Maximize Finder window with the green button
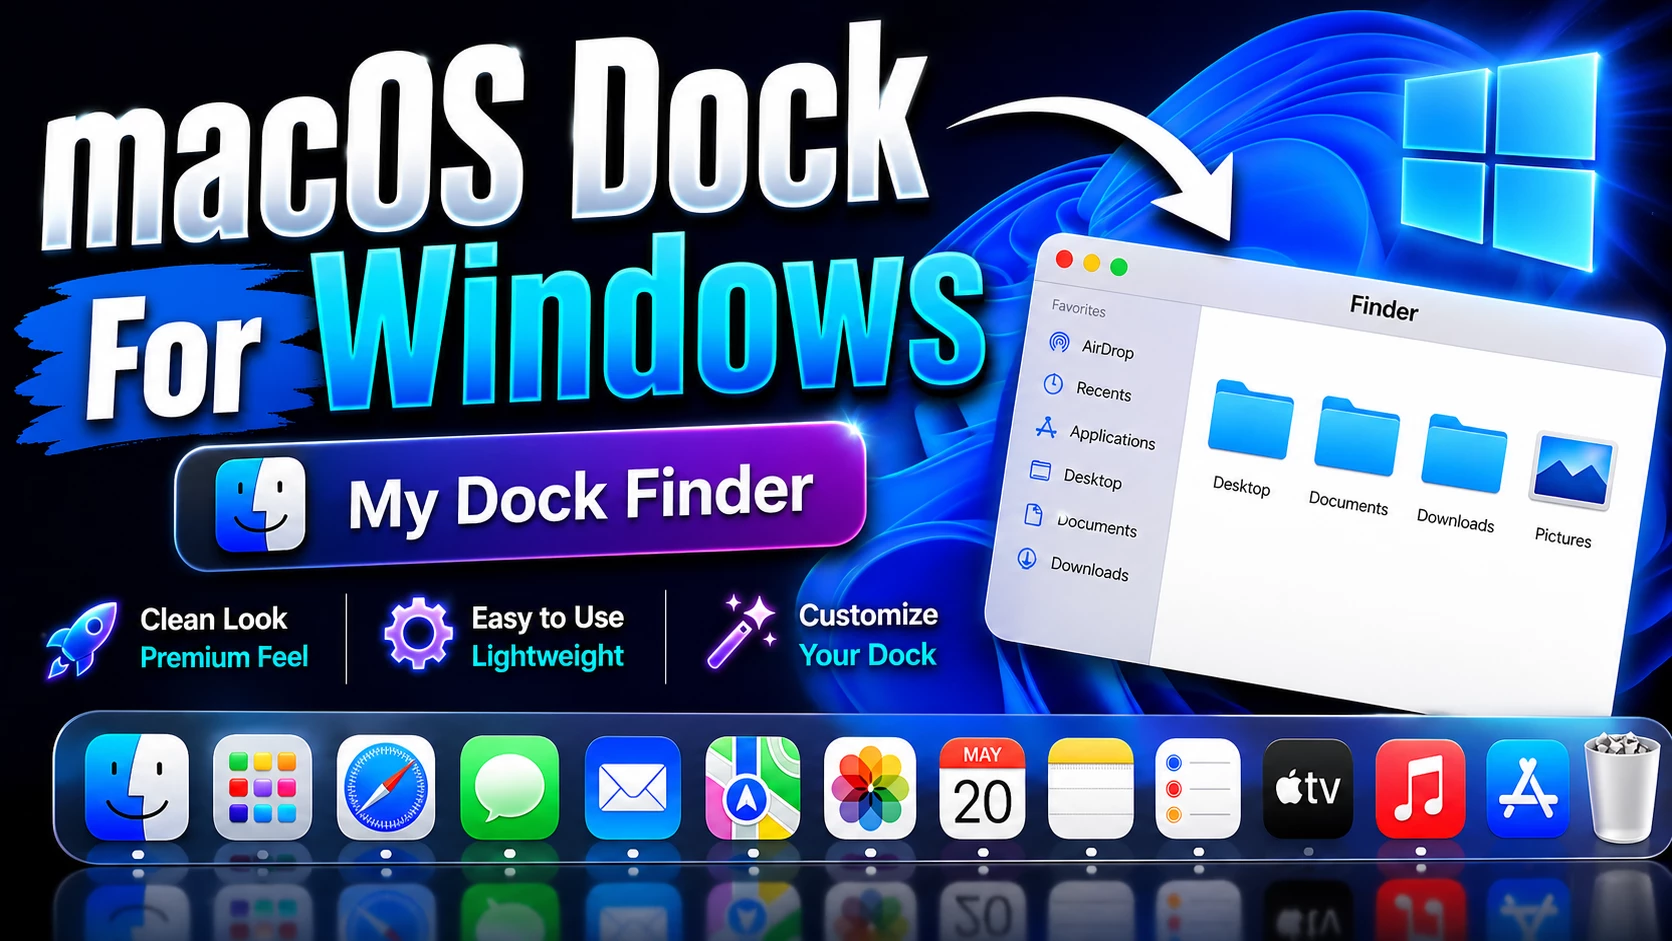 pyautogui.click(x=1119, y=267)
